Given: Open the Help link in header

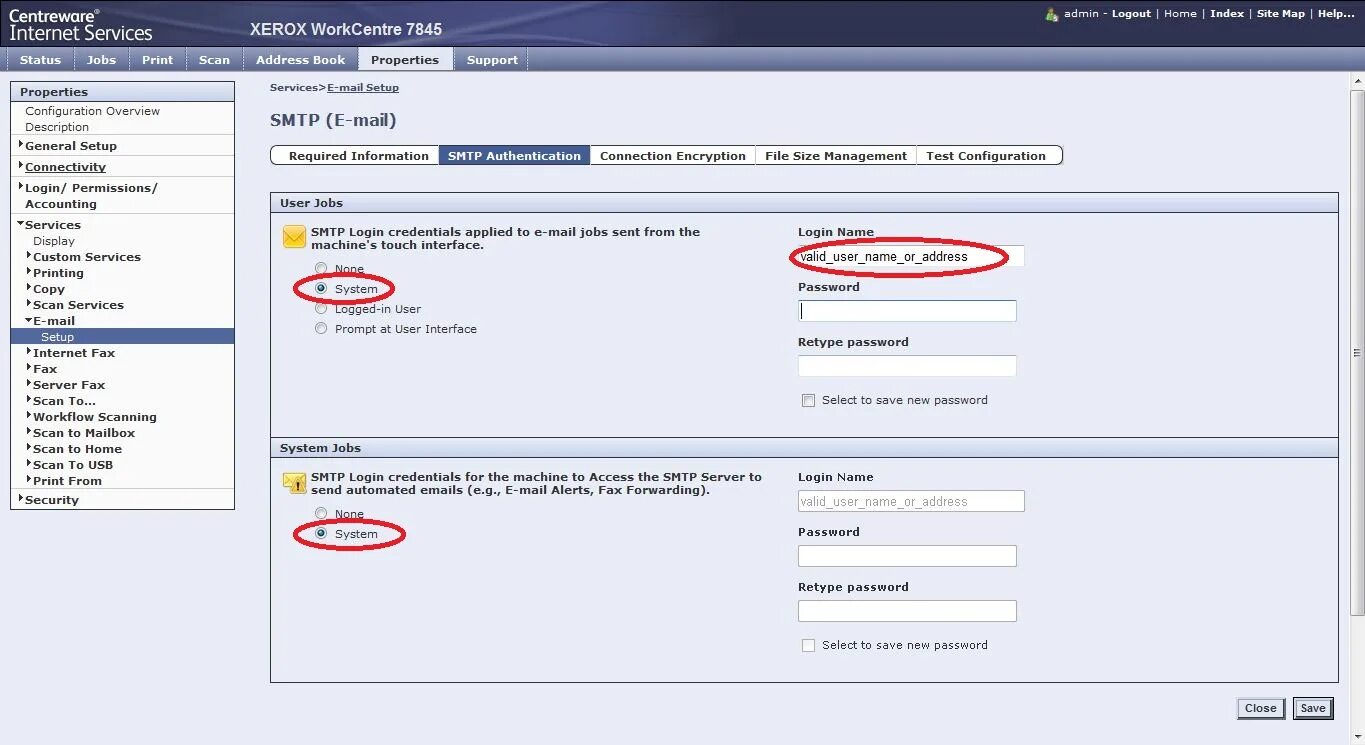Looking at the screenshot, I should tap(1336, 14).
